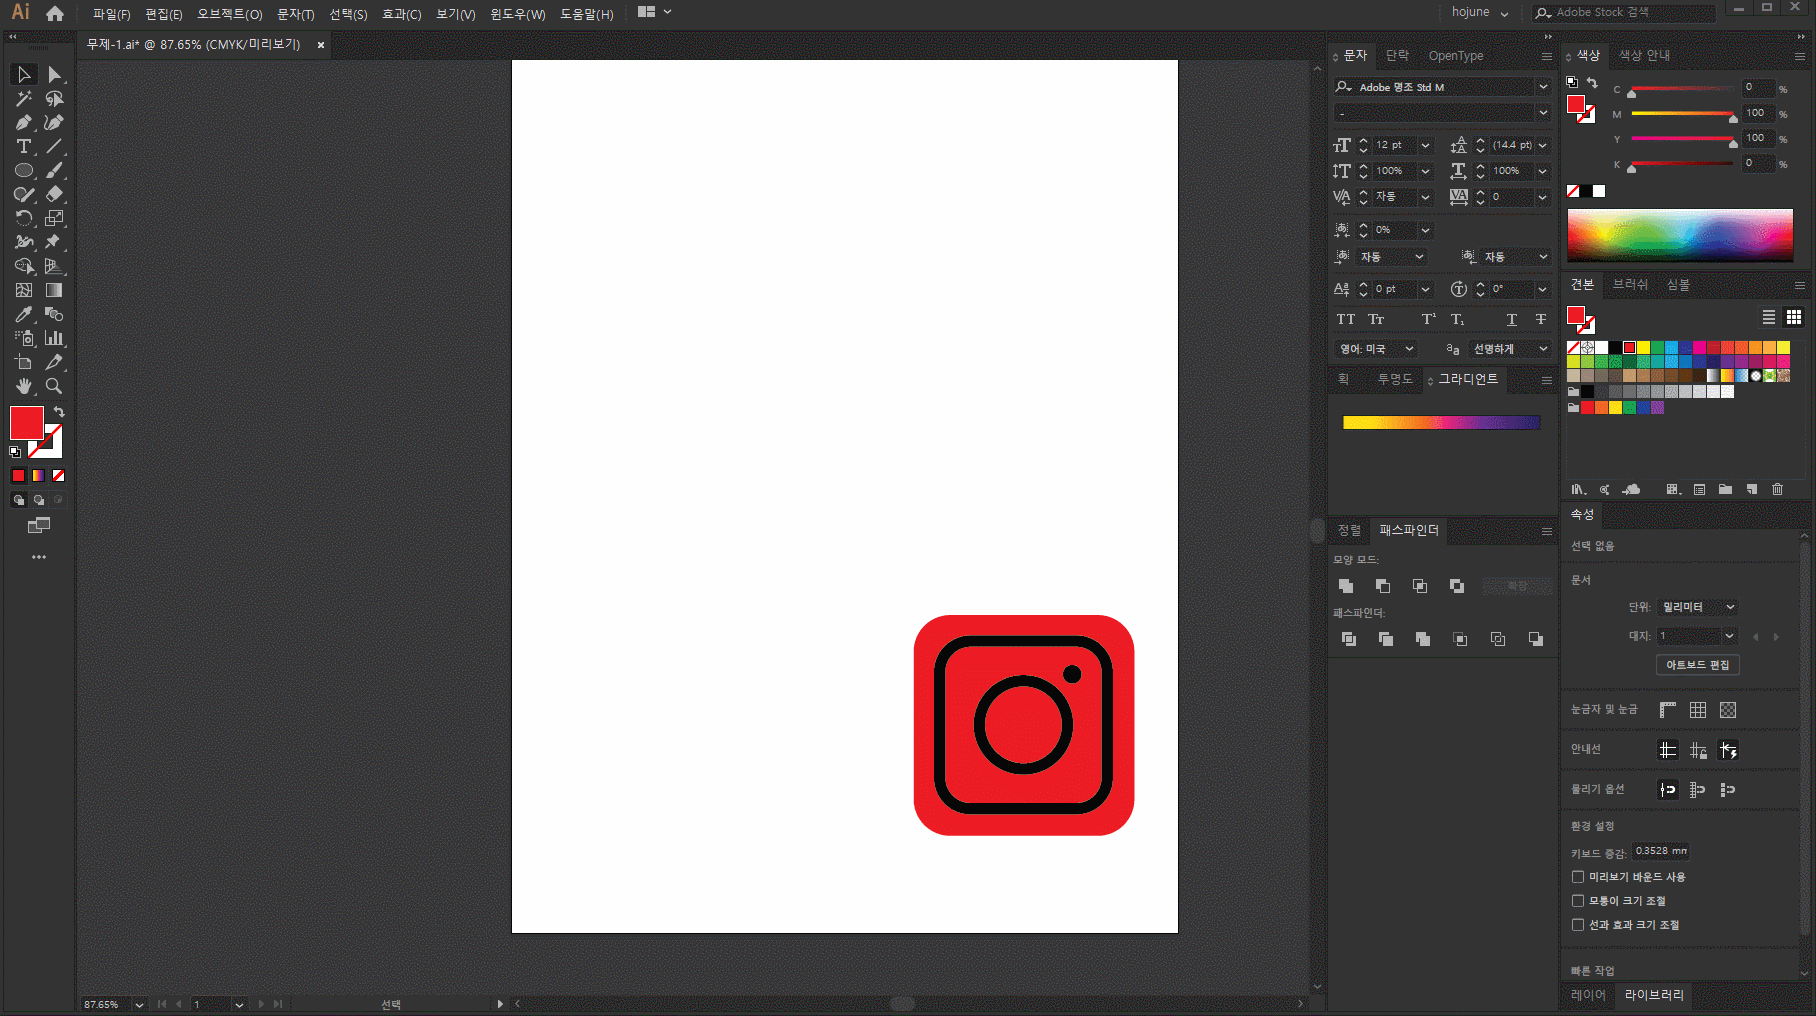Click the toolbar's large red fill color swatch
The image size is (1816, 1016).
(x=26, y=423)
